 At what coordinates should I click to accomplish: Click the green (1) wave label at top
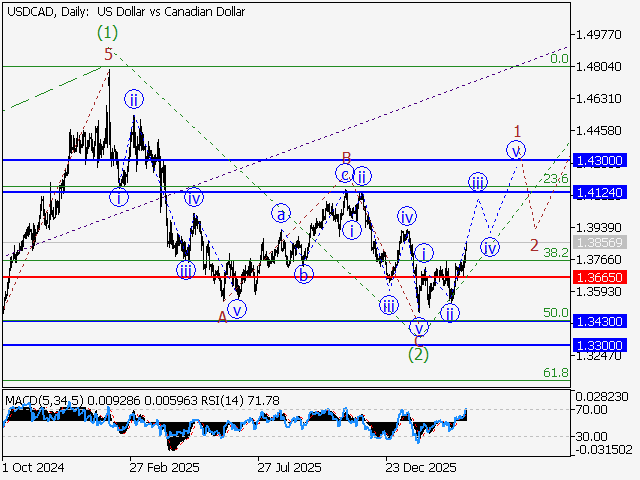point(108,33)
